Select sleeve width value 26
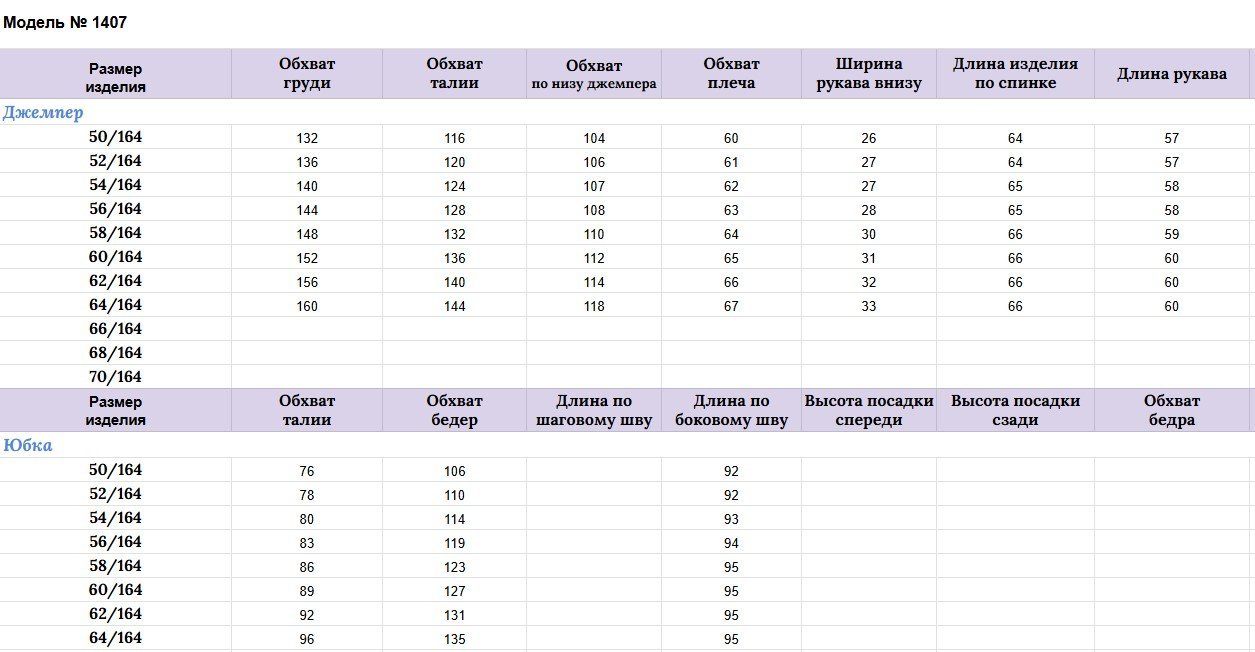 (868, 138)
